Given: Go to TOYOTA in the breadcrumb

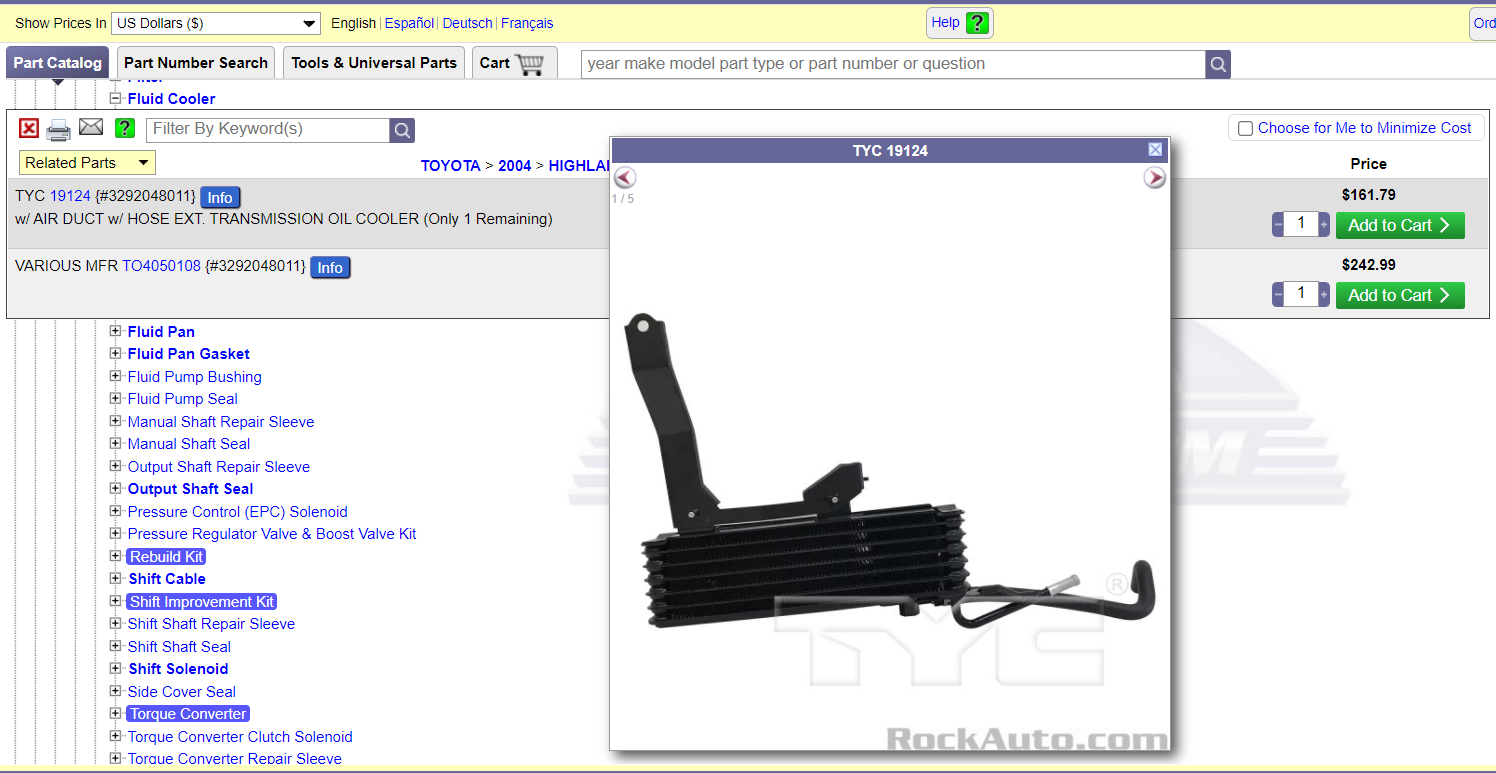Looking at the screenshot, I should (x=450, y=166).
